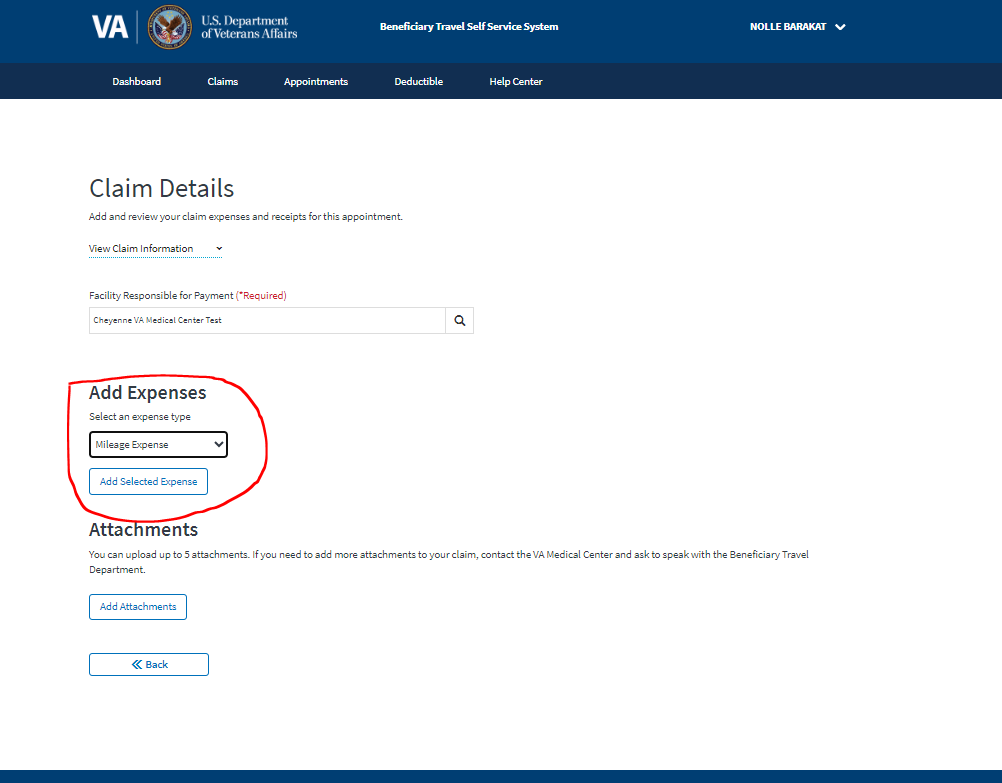Click the facility search magnifying glass icon

click(x=460, y=321)
